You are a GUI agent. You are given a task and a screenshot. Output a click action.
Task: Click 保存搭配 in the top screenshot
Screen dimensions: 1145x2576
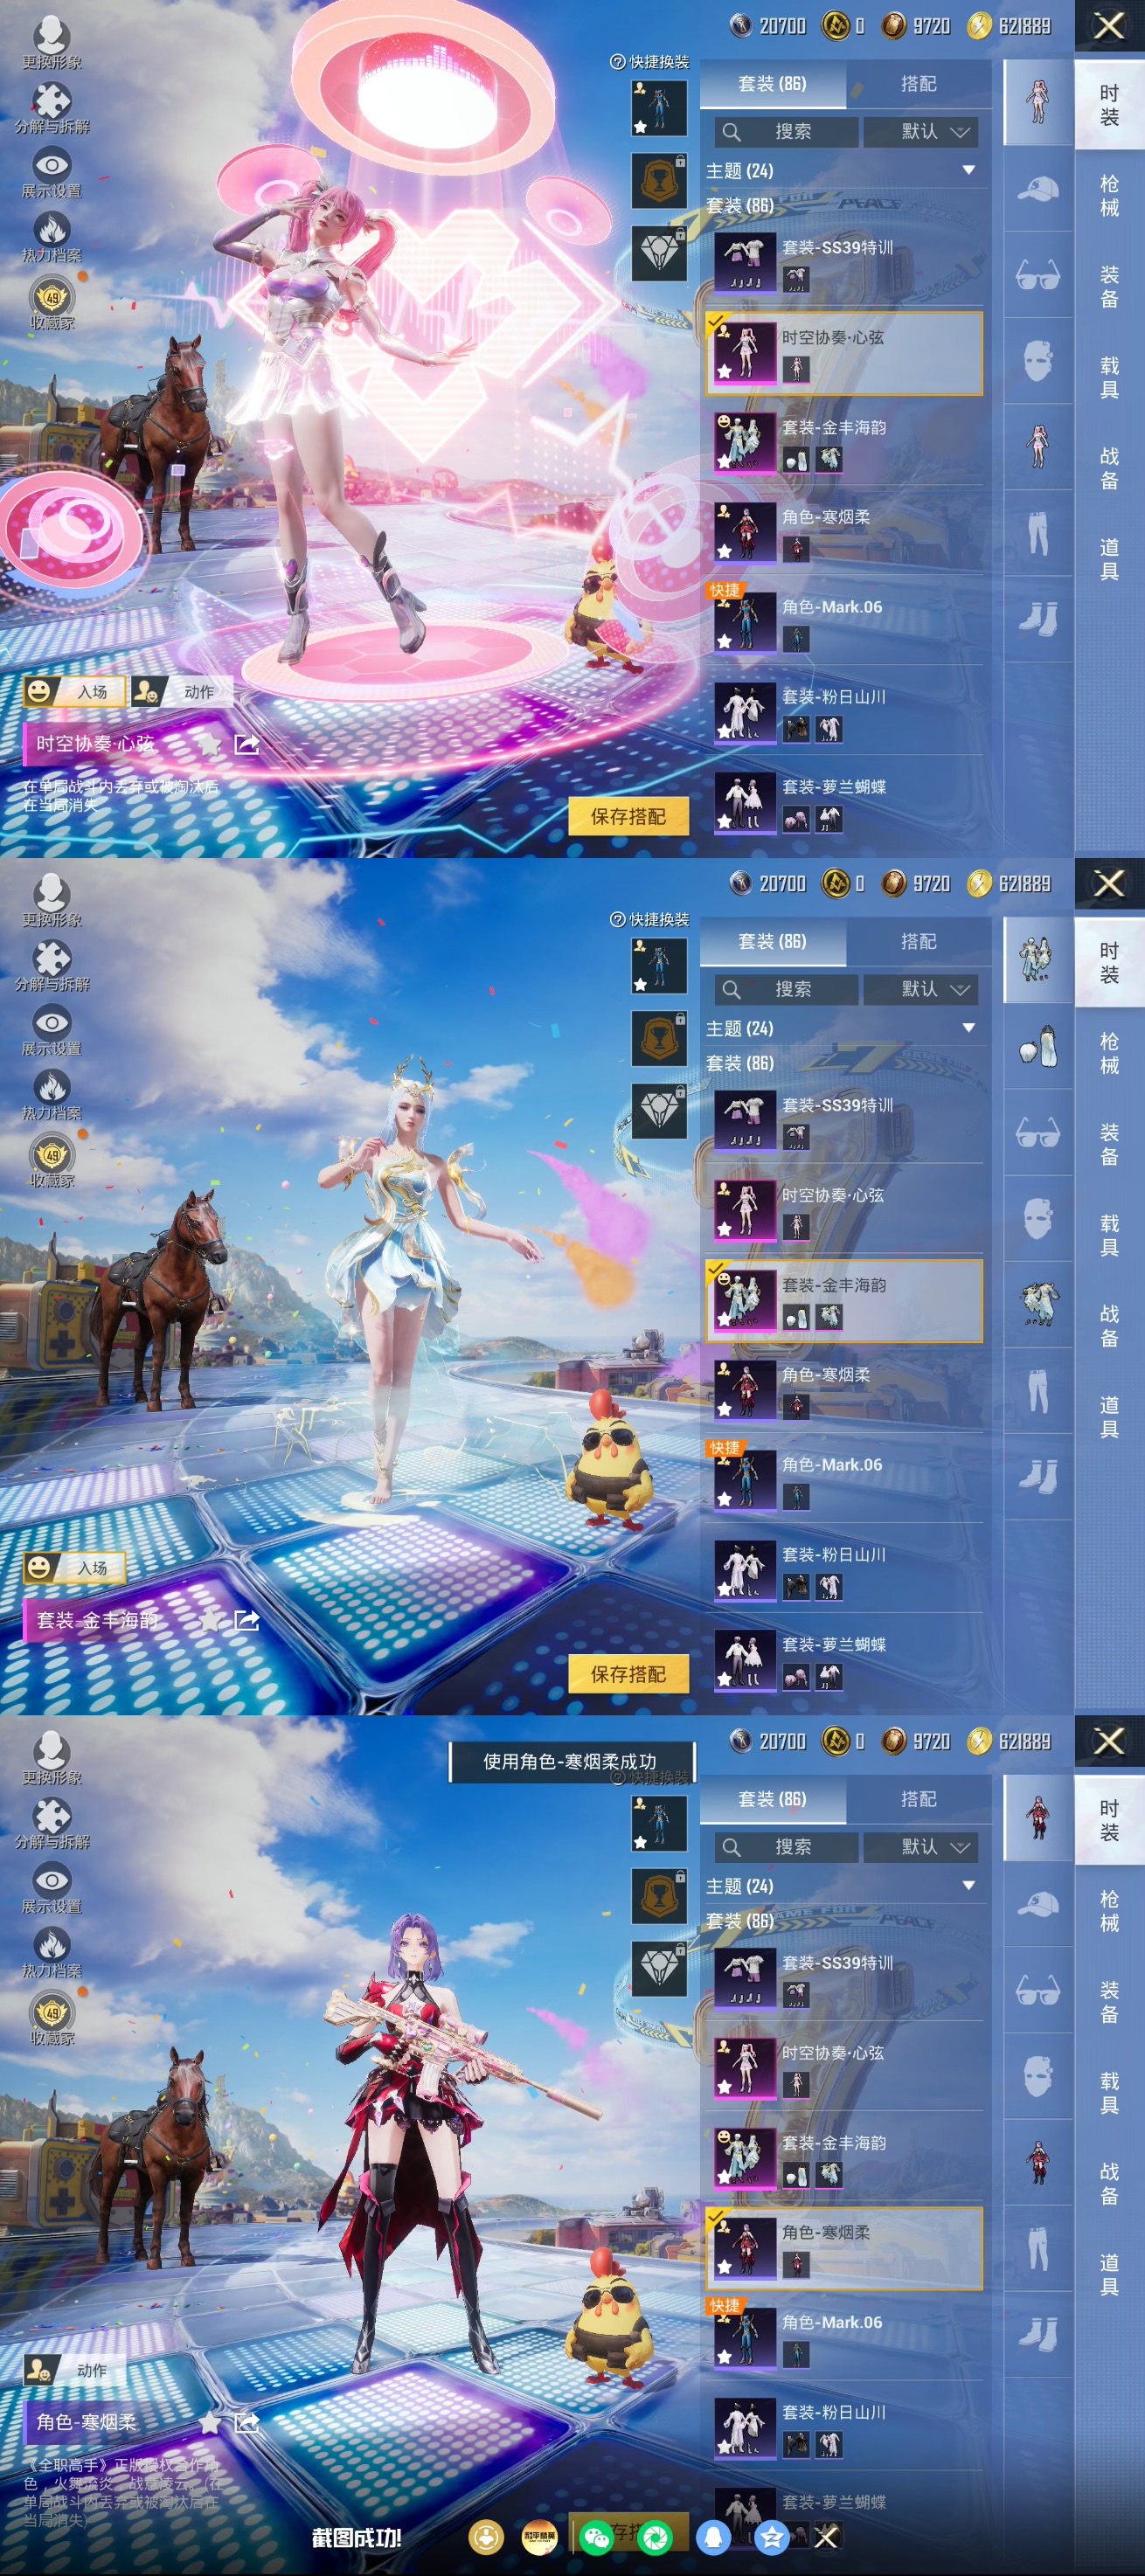(629, 817)
